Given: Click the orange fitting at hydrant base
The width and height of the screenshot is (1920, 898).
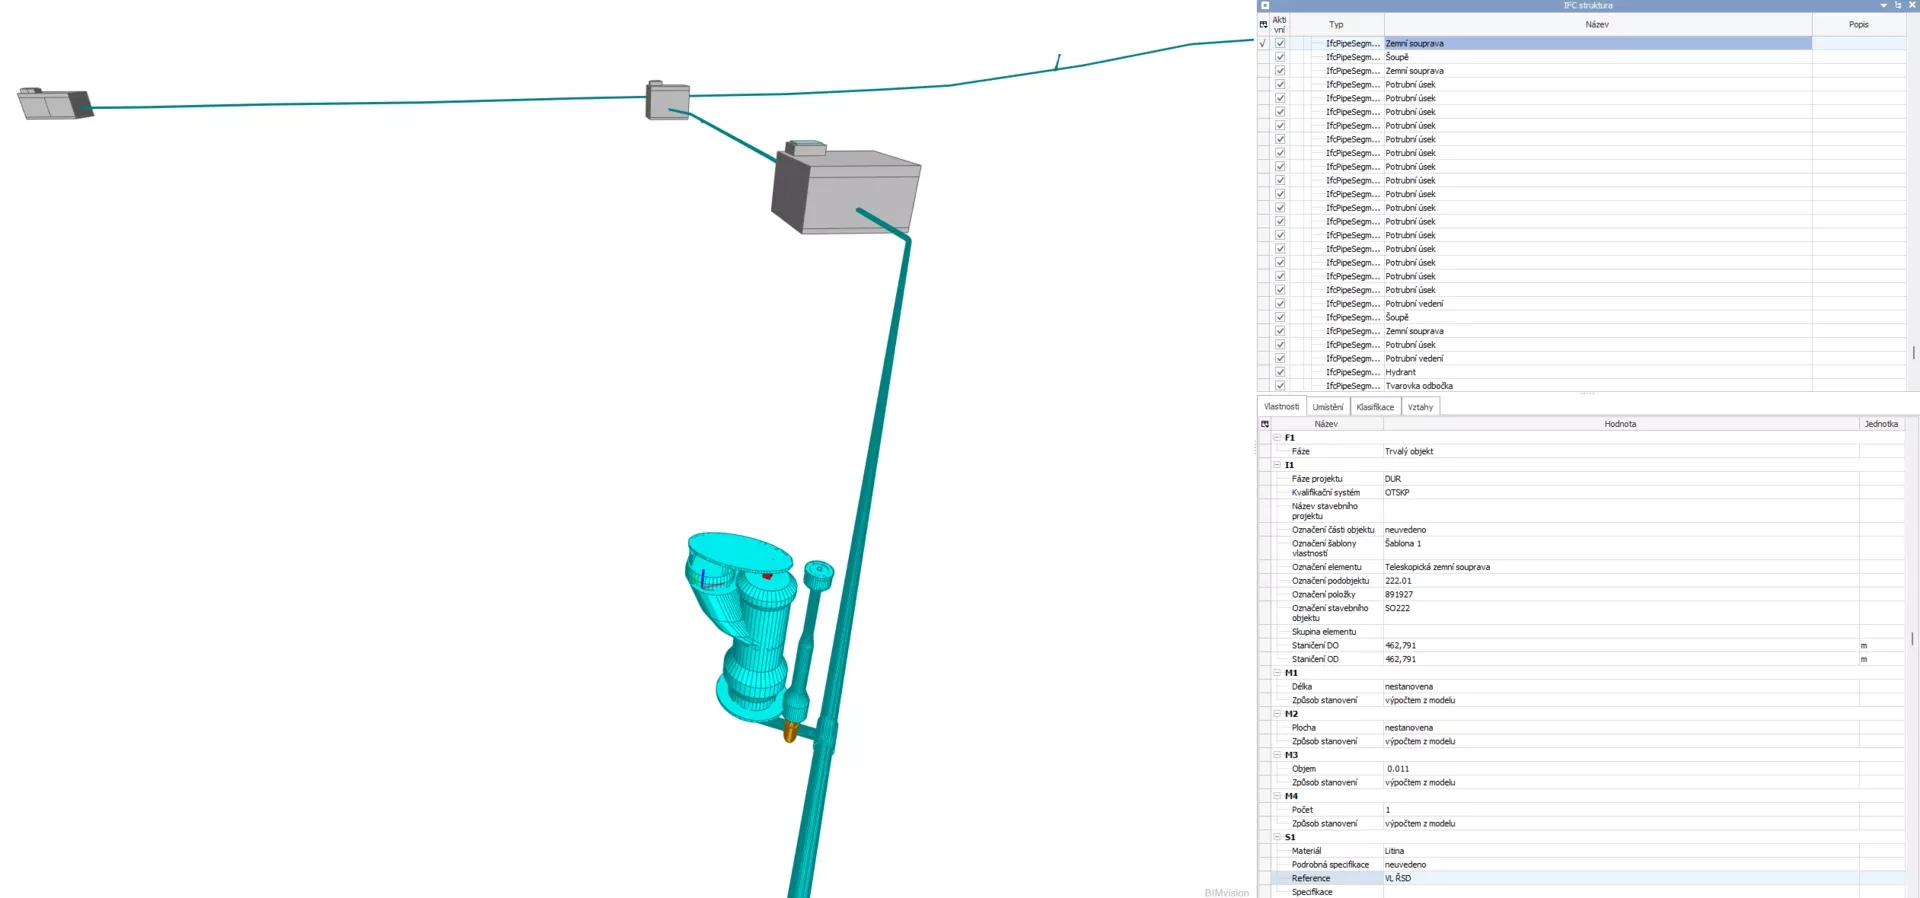Looking at the screenshot, I should click(x=790, y=733).
